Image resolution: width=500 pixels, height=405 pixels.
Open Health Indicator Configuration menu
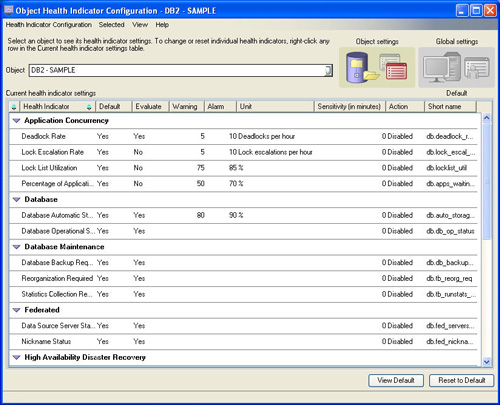[49, 25]
